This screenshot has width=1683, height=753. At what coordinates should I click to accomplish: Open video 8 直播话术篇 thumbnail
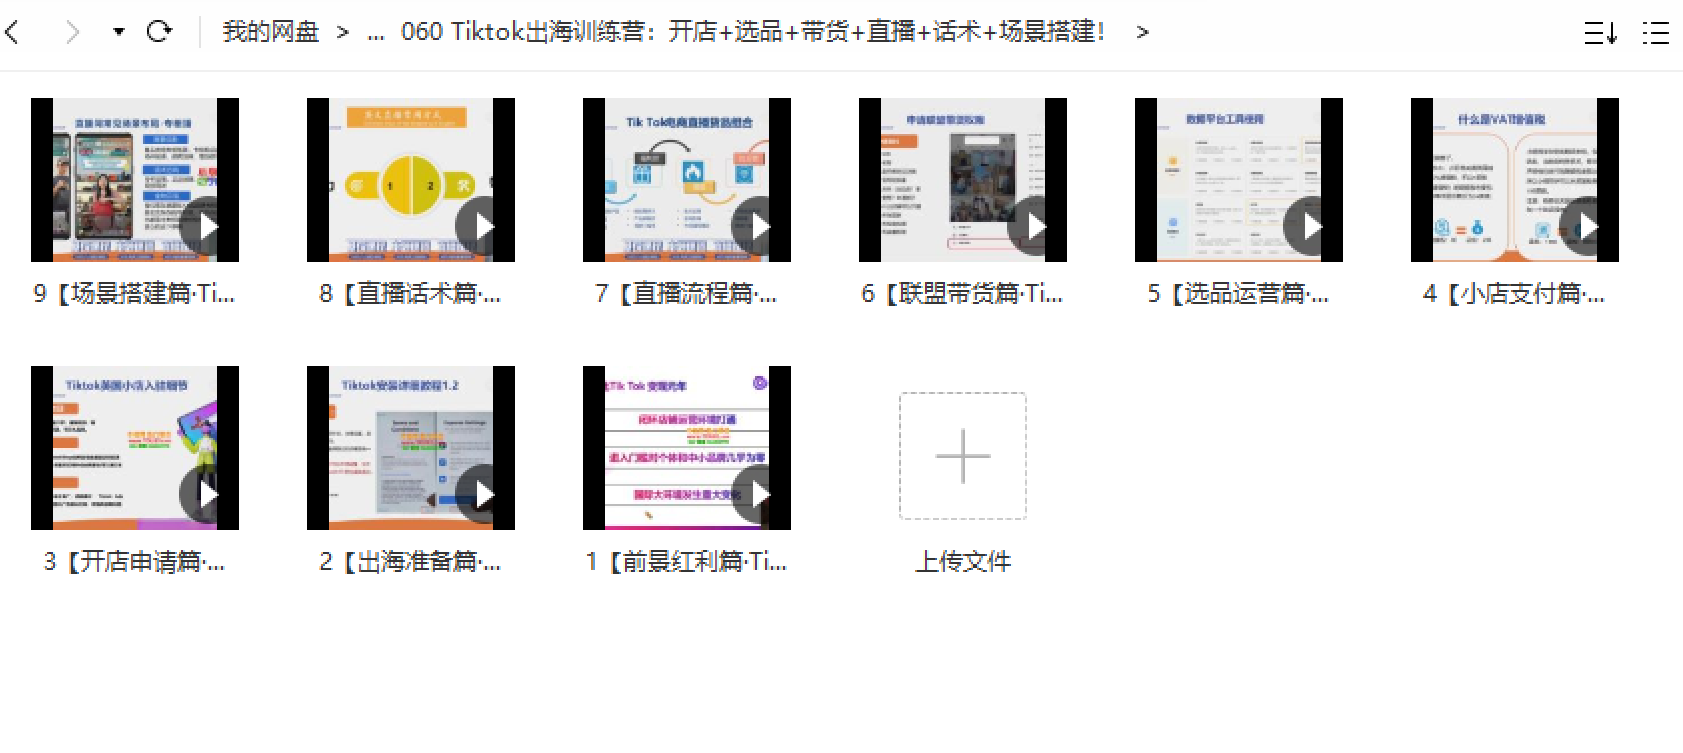411,180
